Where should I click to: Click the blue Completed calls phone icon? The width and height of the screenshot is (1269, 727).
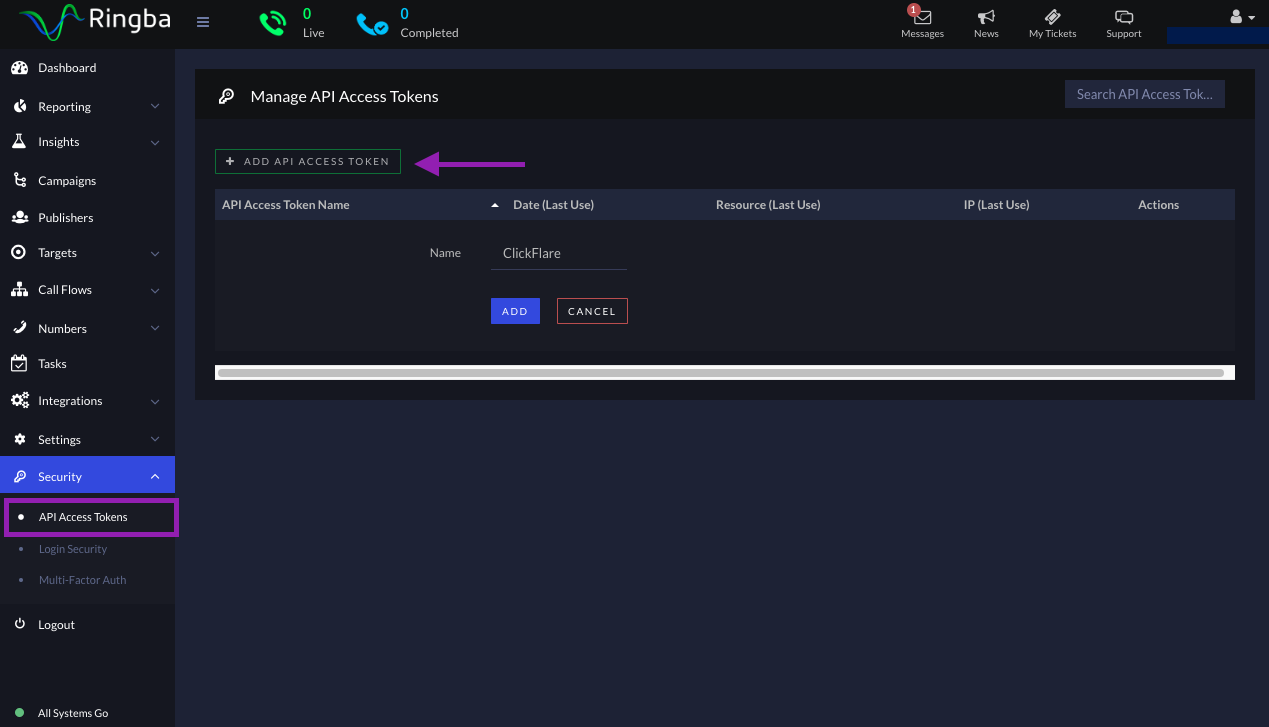pyautogui.click(x=373, y=24)
